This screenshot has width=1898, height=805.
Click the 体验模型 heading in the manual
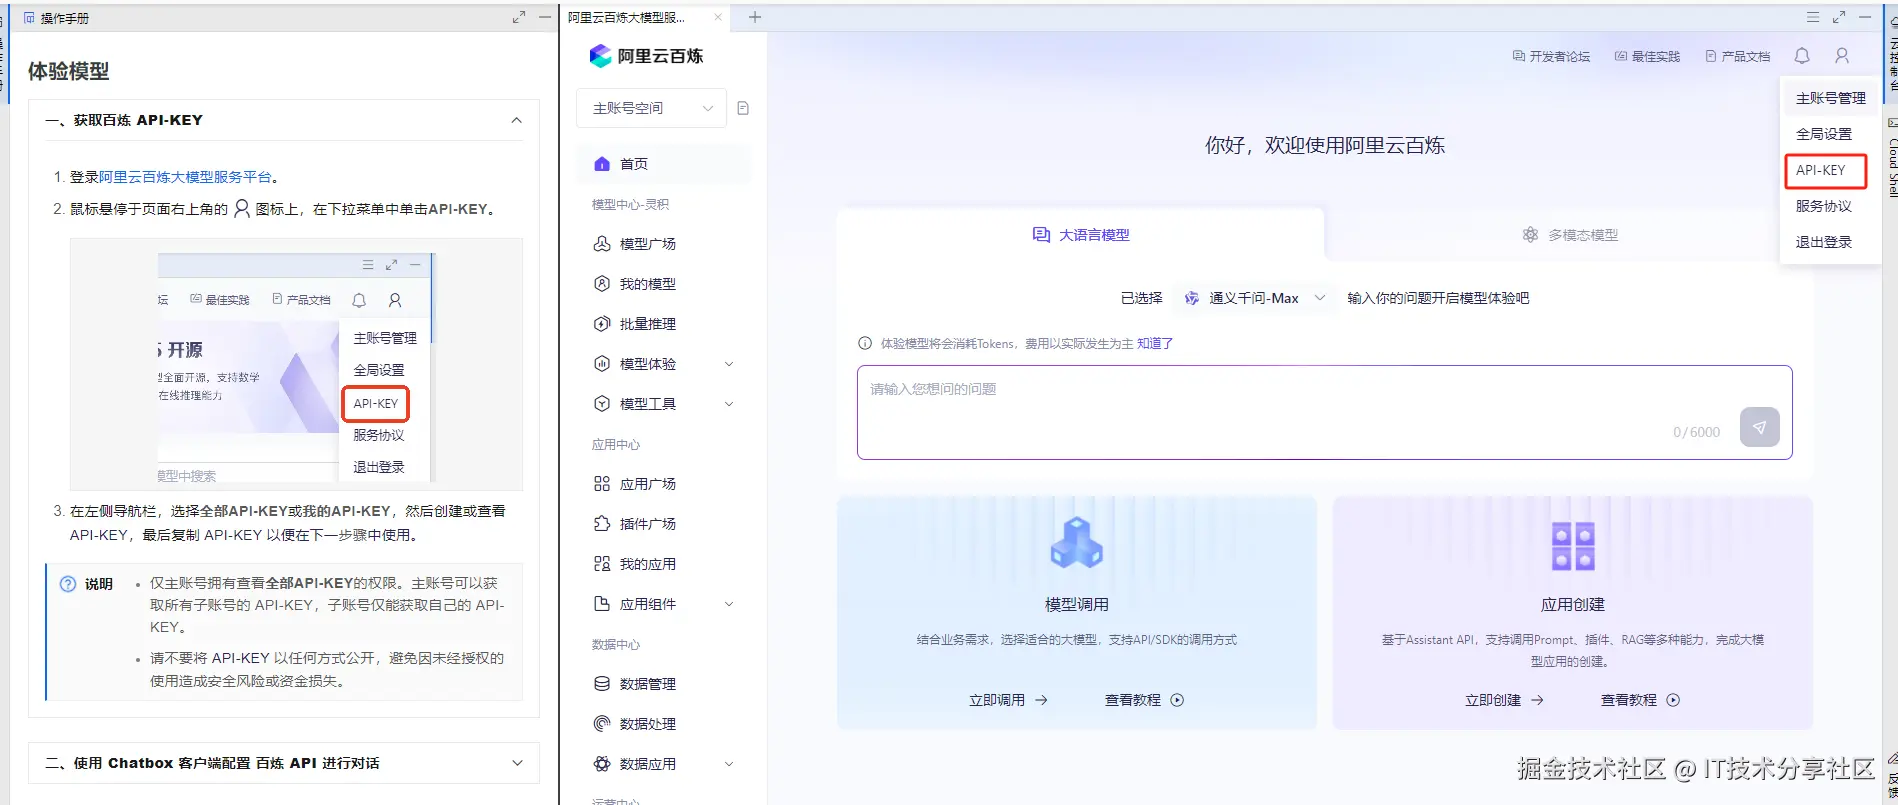[x=68, y=71]
